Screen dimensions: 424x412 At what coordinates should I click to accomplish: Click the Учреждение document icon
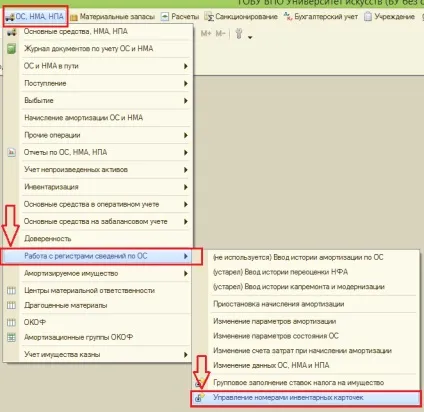coord(368,17)
